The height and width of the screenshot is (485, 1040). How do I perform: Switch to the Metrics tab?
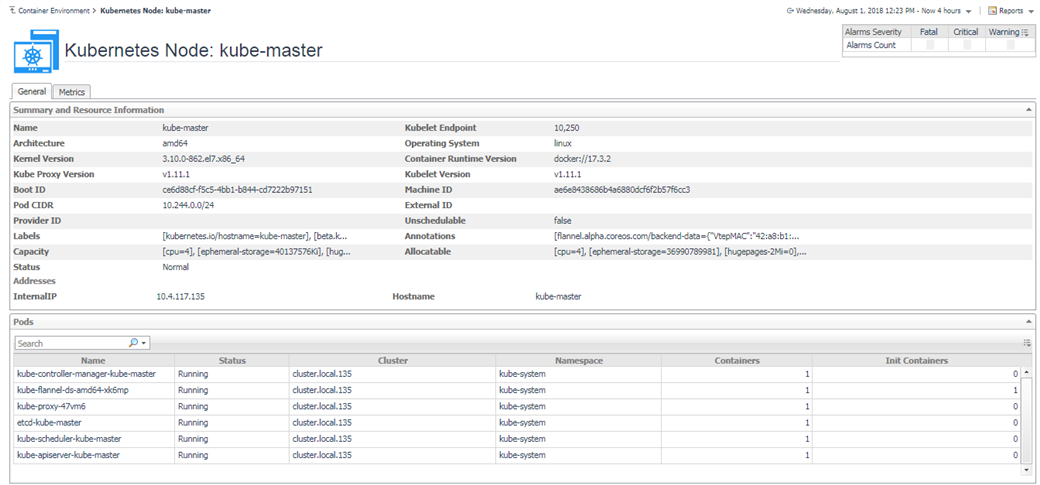click(x=72, y=92)
